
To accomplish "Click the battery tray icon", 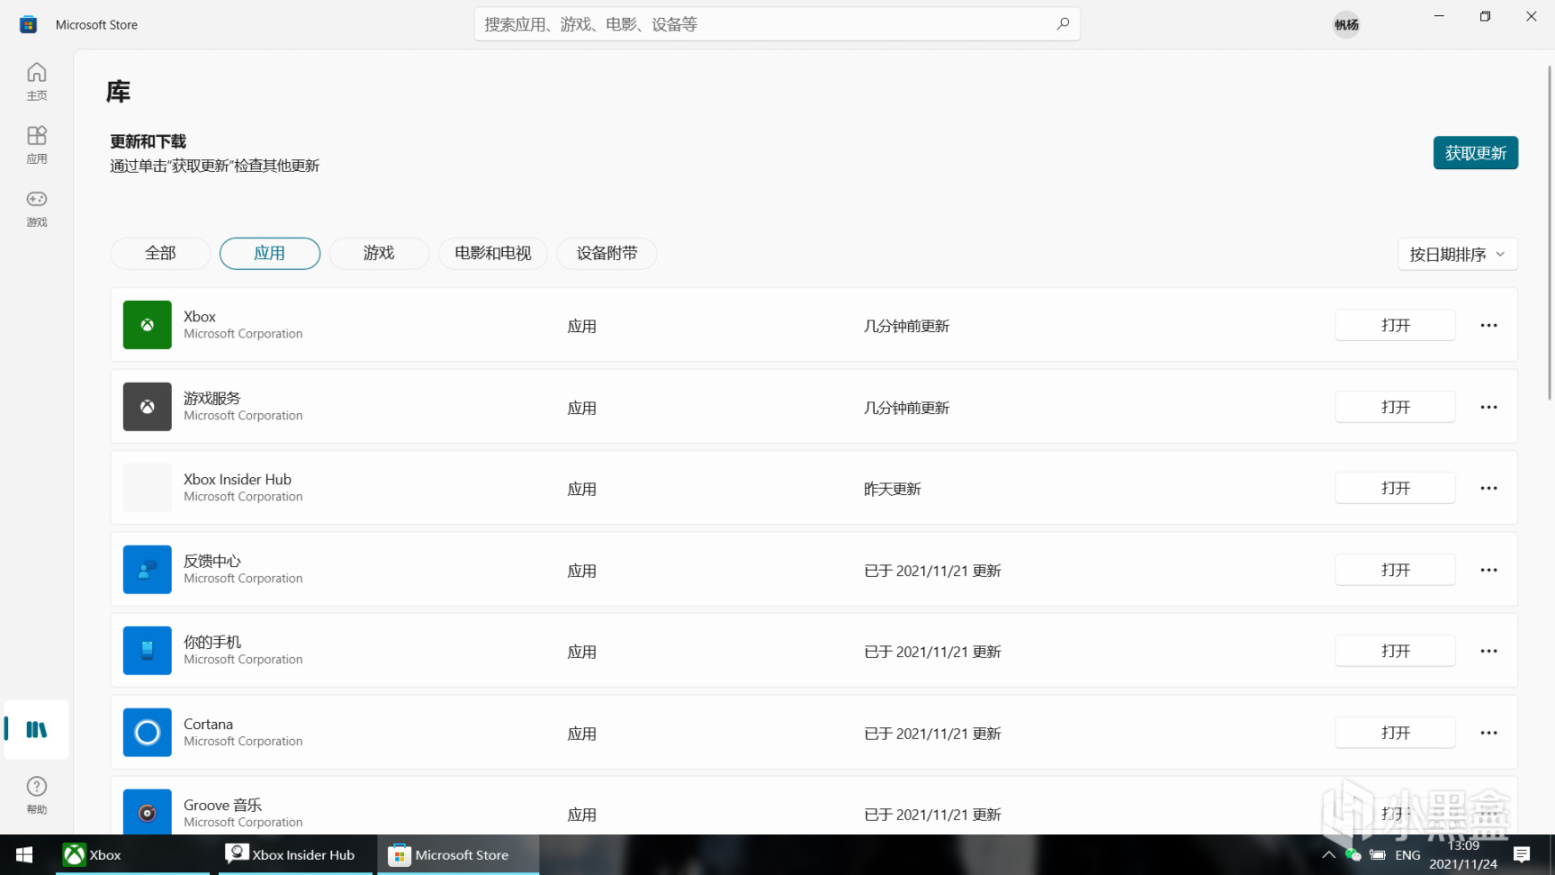I will point(1377,855).
